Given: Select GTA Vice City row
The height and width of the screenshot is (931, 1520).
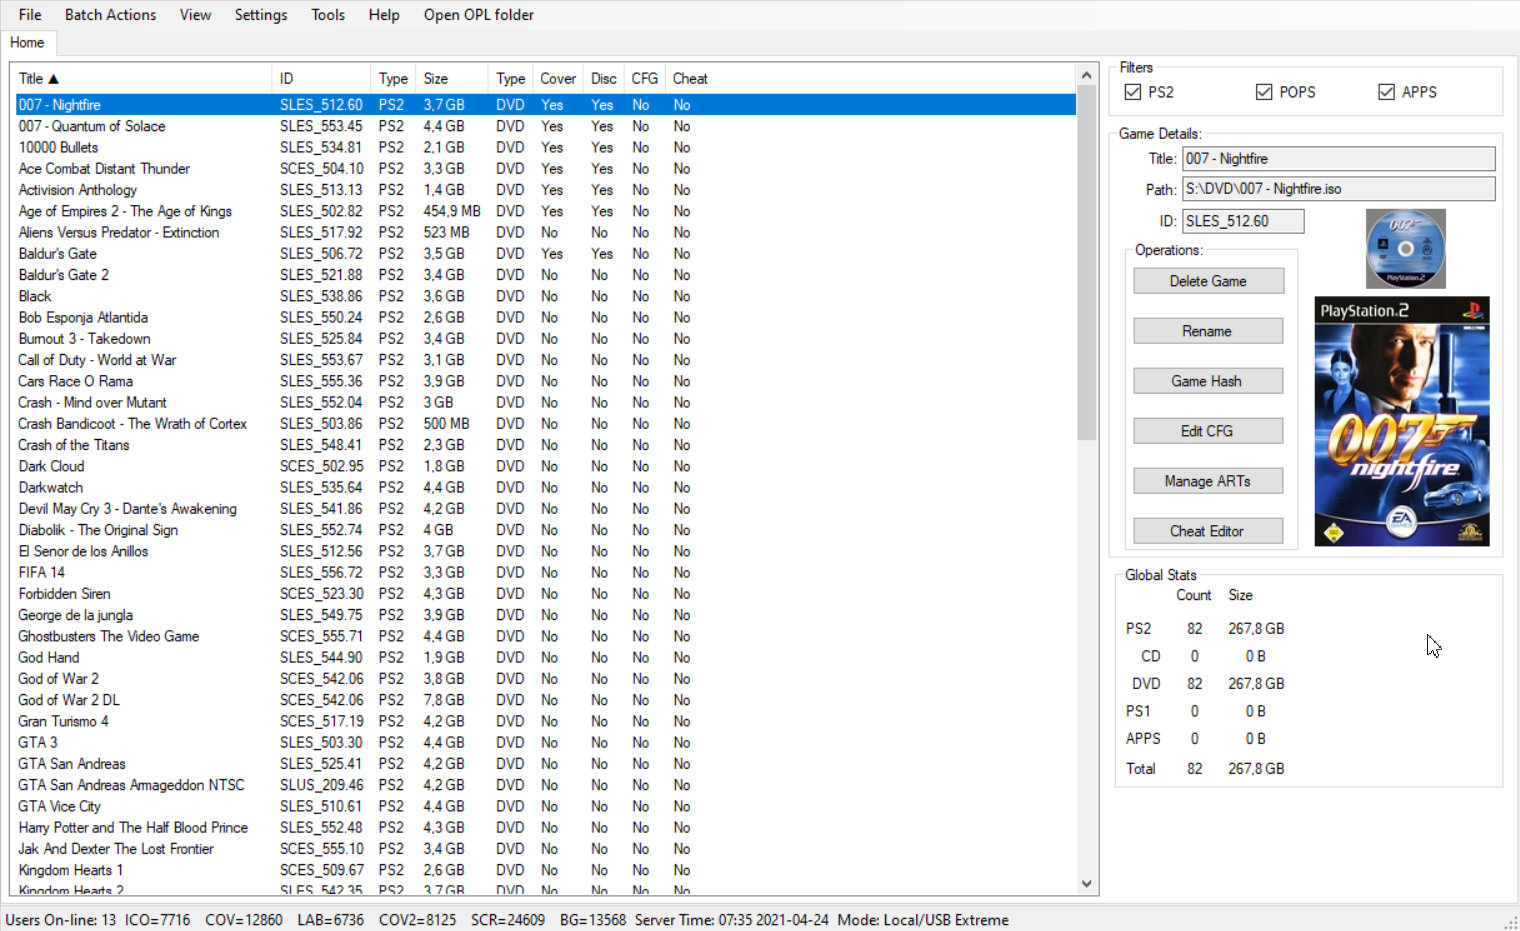Looking at the screenshot, I should pos(545,806).
